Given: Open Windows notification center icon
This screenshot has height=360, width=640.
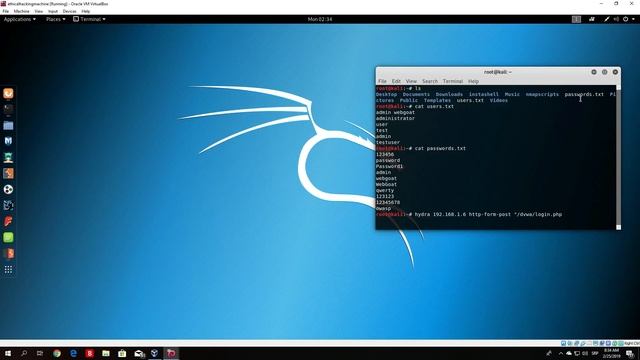Looking at the screenshot, I should coord(631,353).
